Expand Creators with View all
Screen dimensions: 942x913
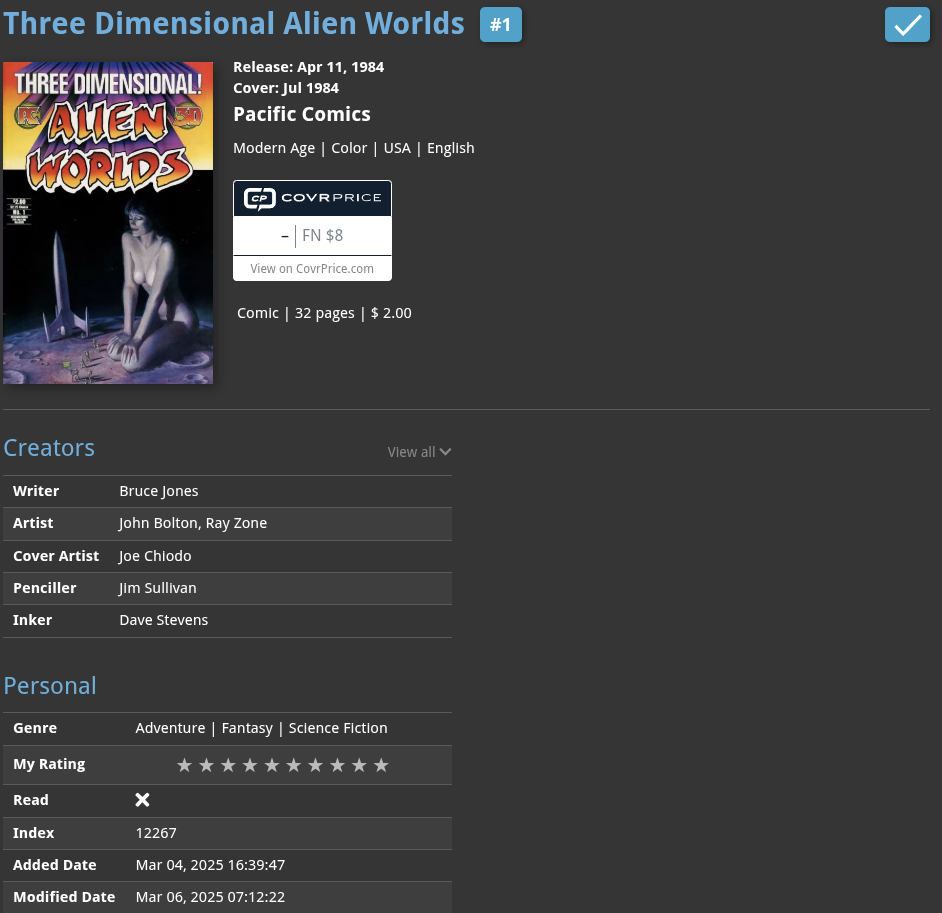[419, 452]
